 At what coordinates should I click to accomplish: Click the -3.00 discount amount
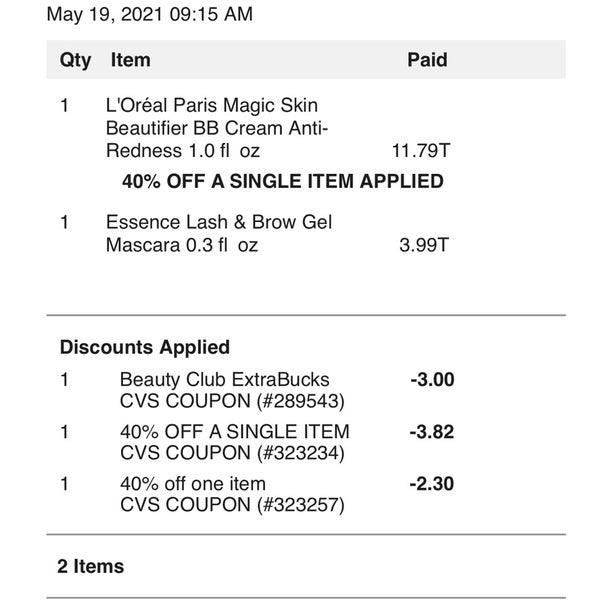tap(432, 380)
